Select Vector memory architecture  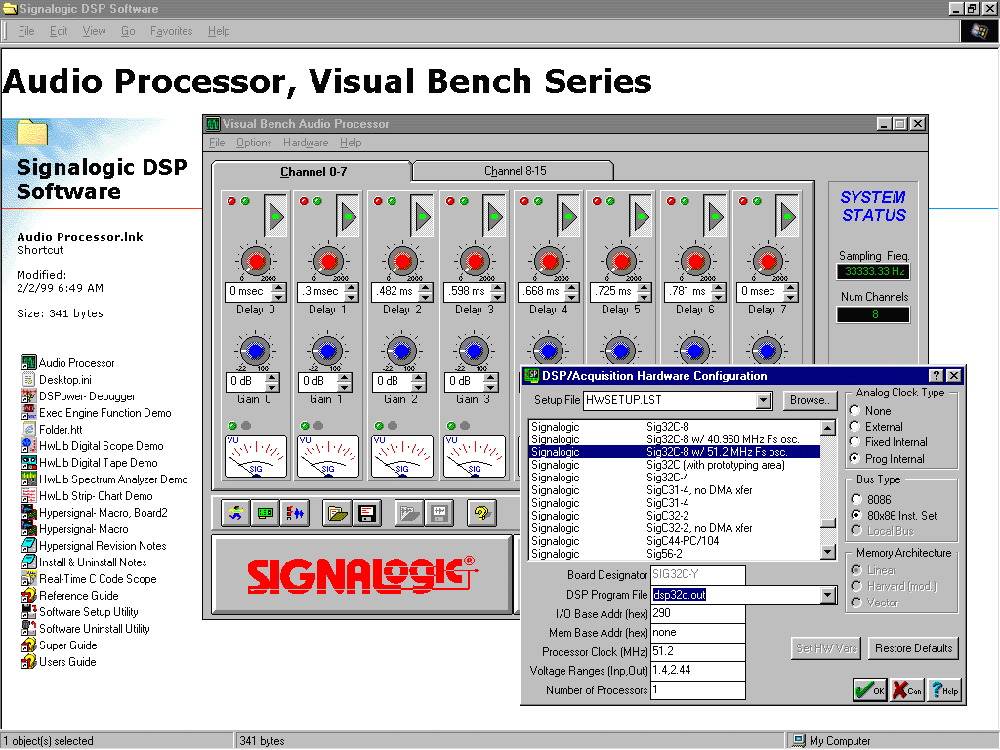click(x=857, y=603)
